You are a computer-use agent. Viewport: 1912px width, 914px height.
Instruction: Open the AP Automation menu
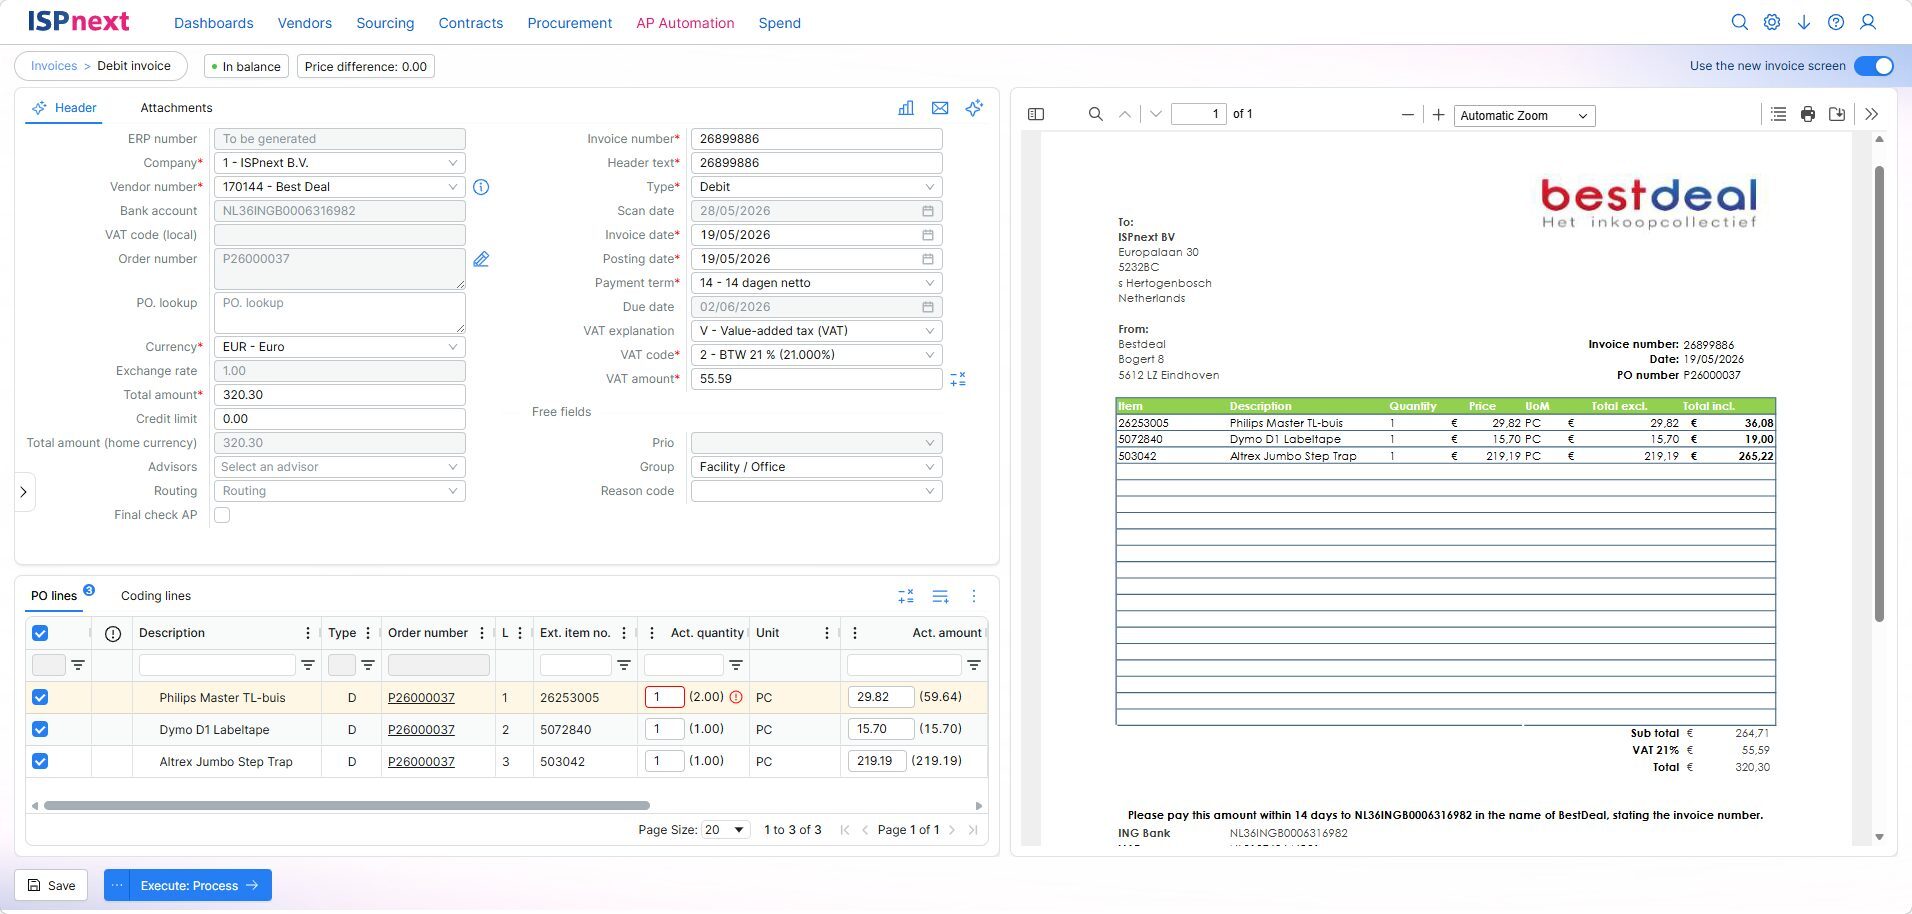coord(685,23)
